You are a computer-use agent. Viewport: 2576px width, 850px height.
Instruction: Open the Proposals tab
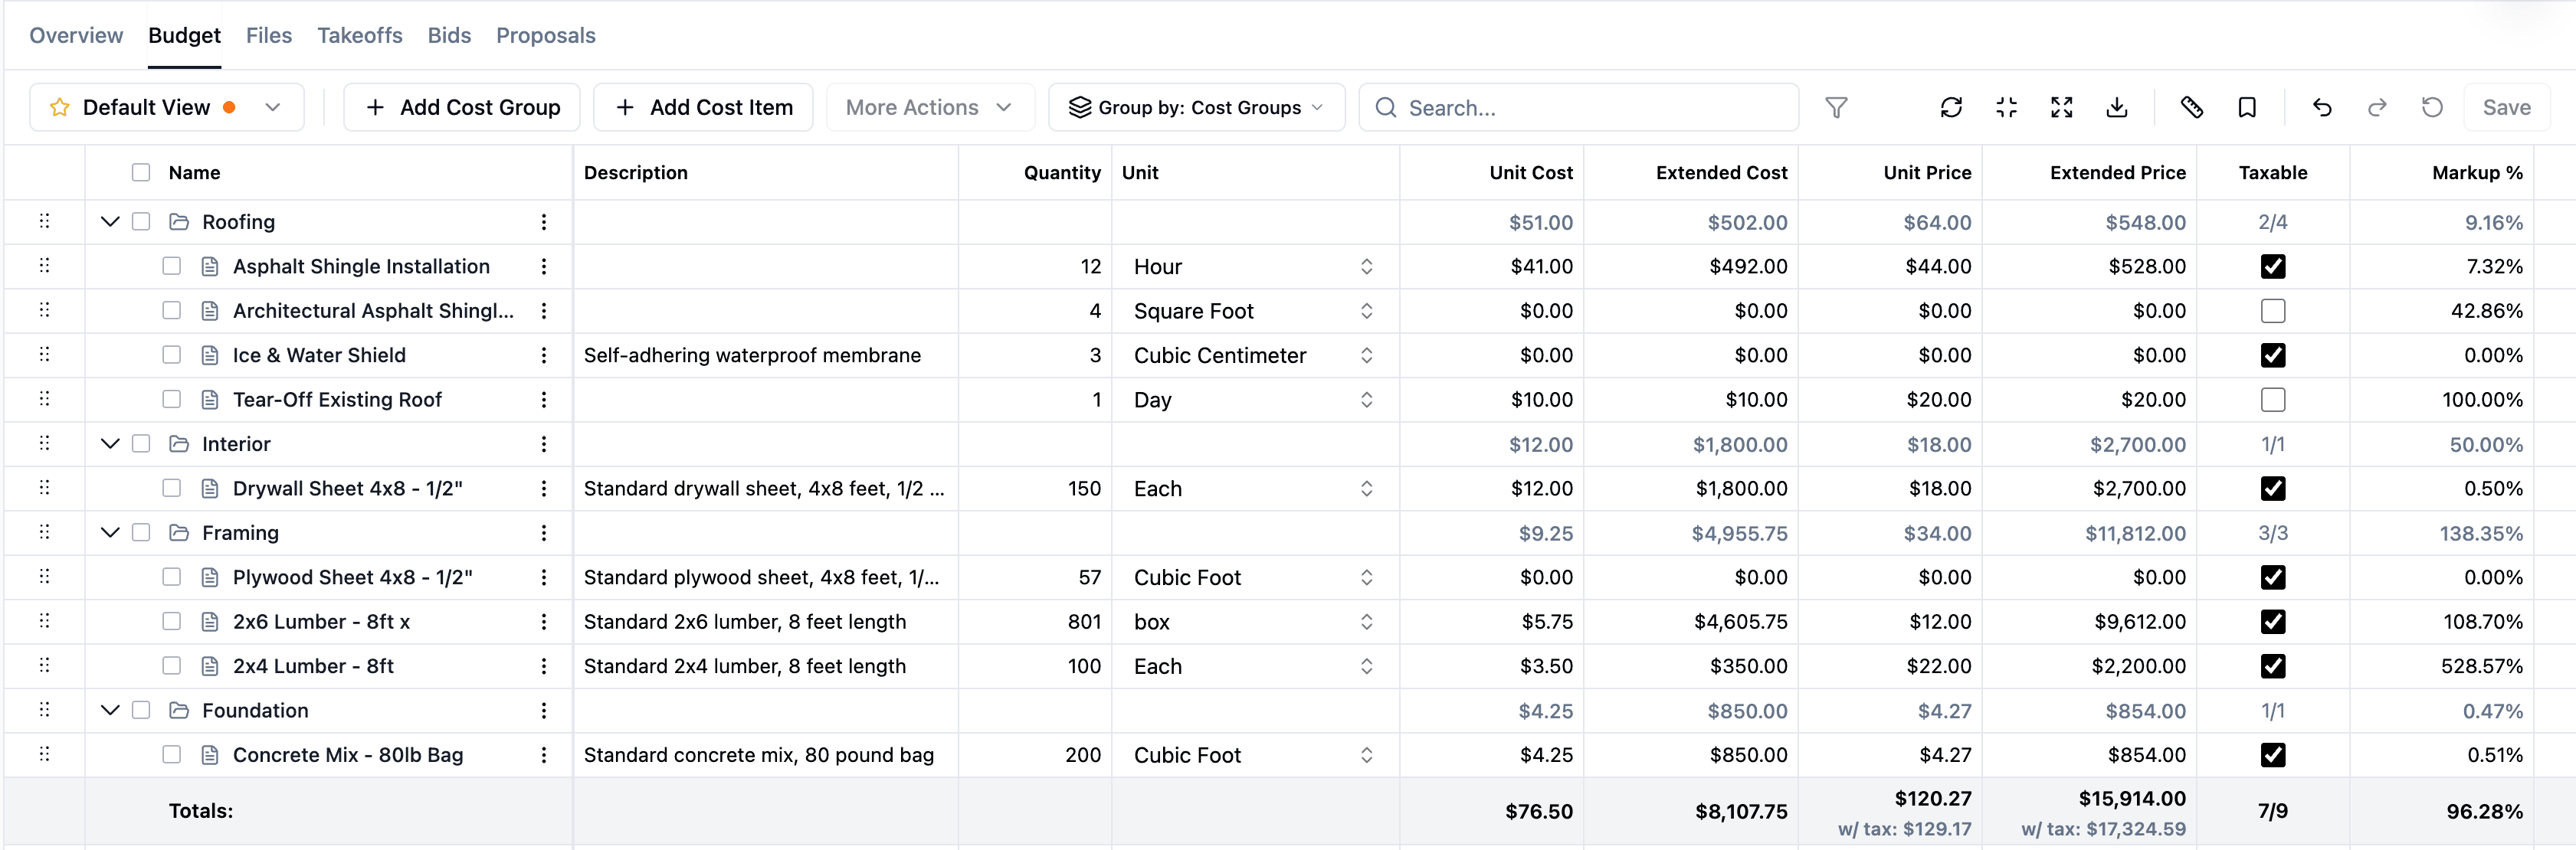[546, 35]
